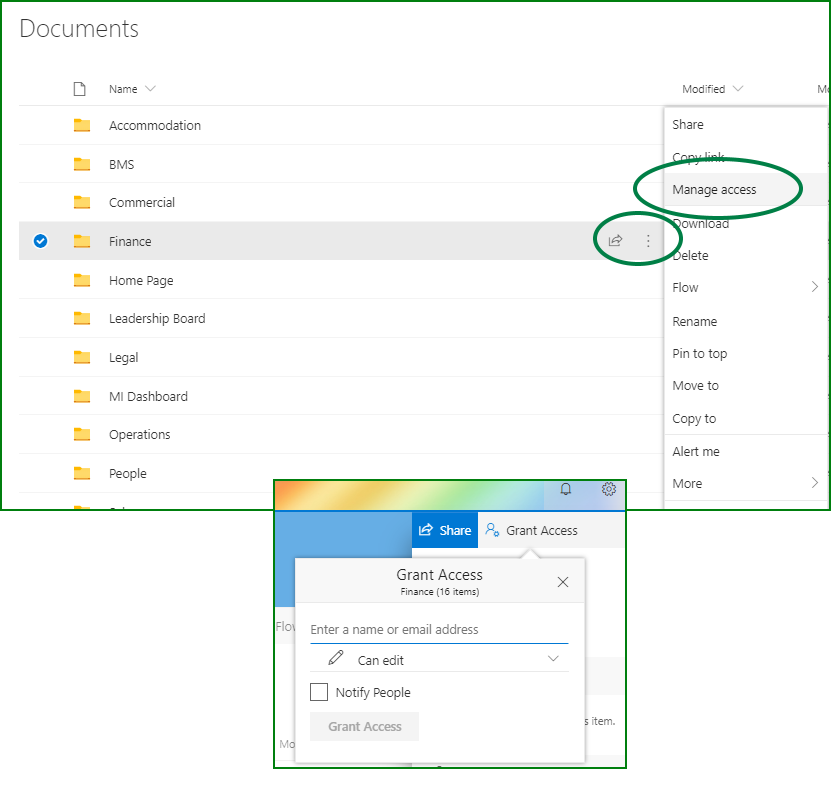831x800 pixels.
Task: Tick the Notify People checkbox
Action: click(x=319, y=692)
